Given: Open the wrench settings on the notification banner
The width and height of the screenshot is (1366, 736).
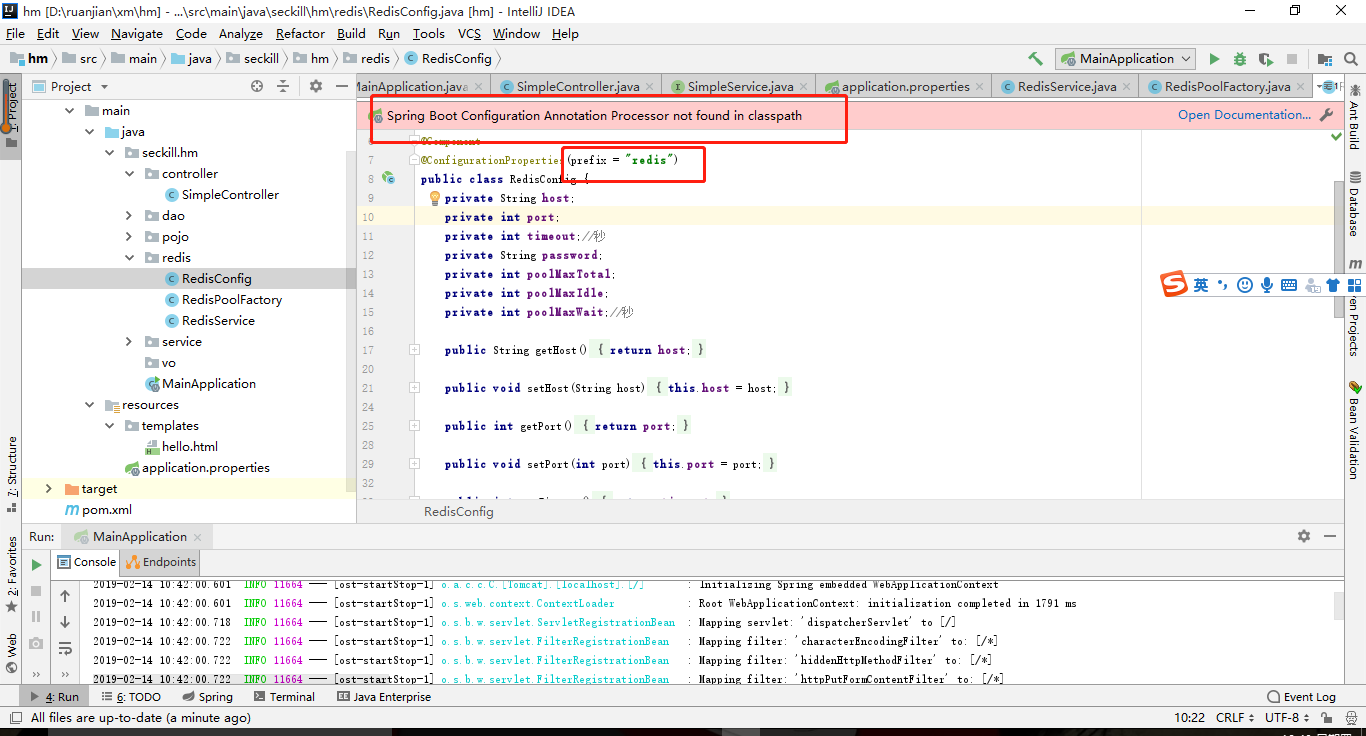Looking at the screenshot, I should click(1327, 115).
